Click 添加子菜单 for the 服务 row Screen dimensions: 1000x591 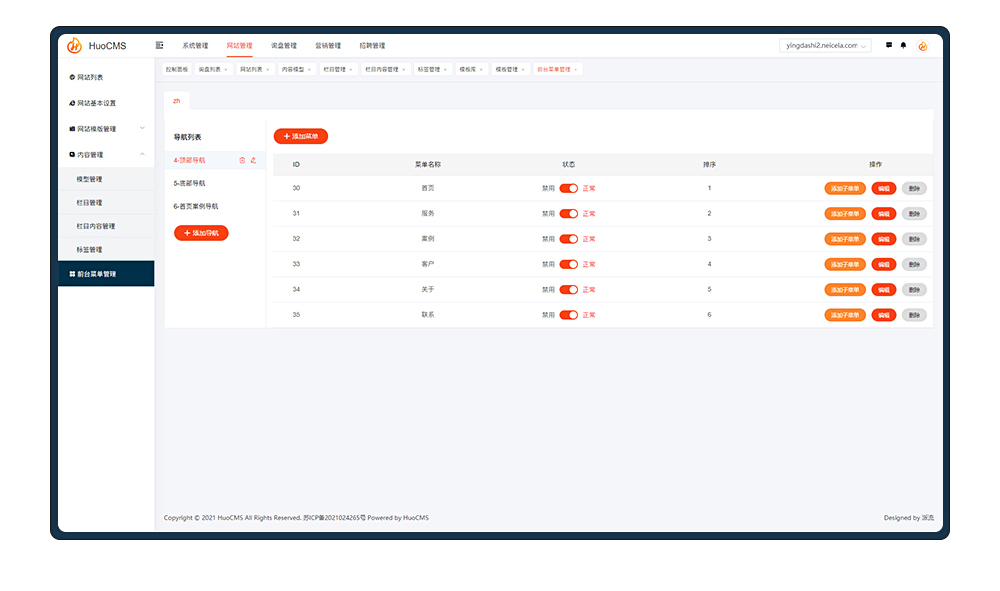845,213
